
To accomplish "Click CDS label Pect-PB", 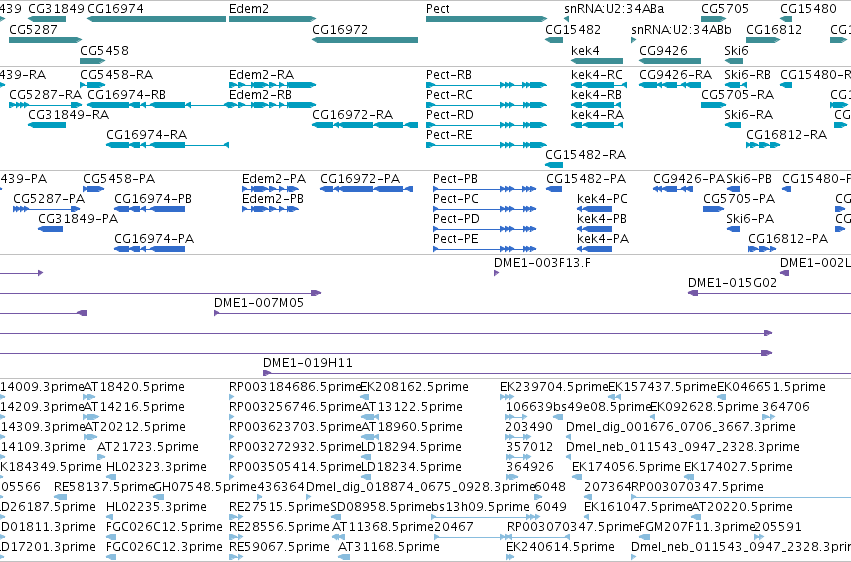I will click(x=455, y=178).
